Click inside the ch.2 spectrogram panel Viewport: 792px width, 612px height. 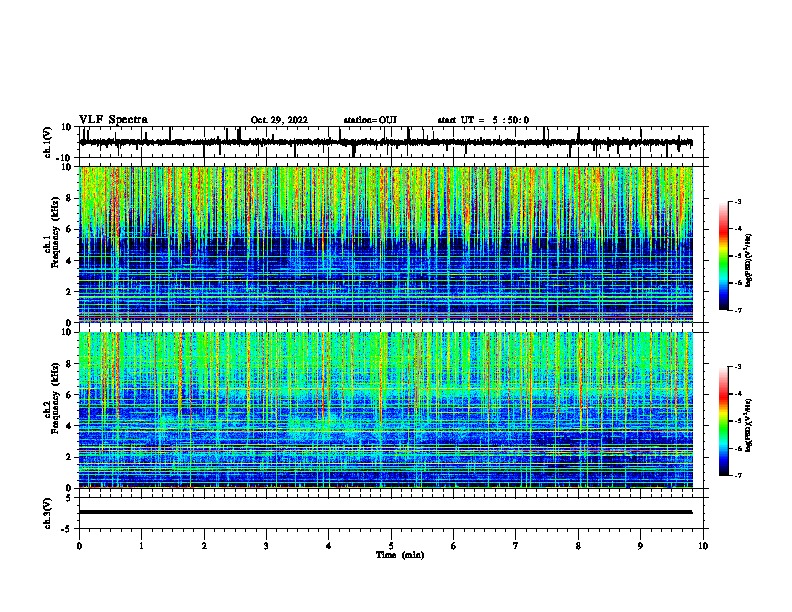(386, 410)
